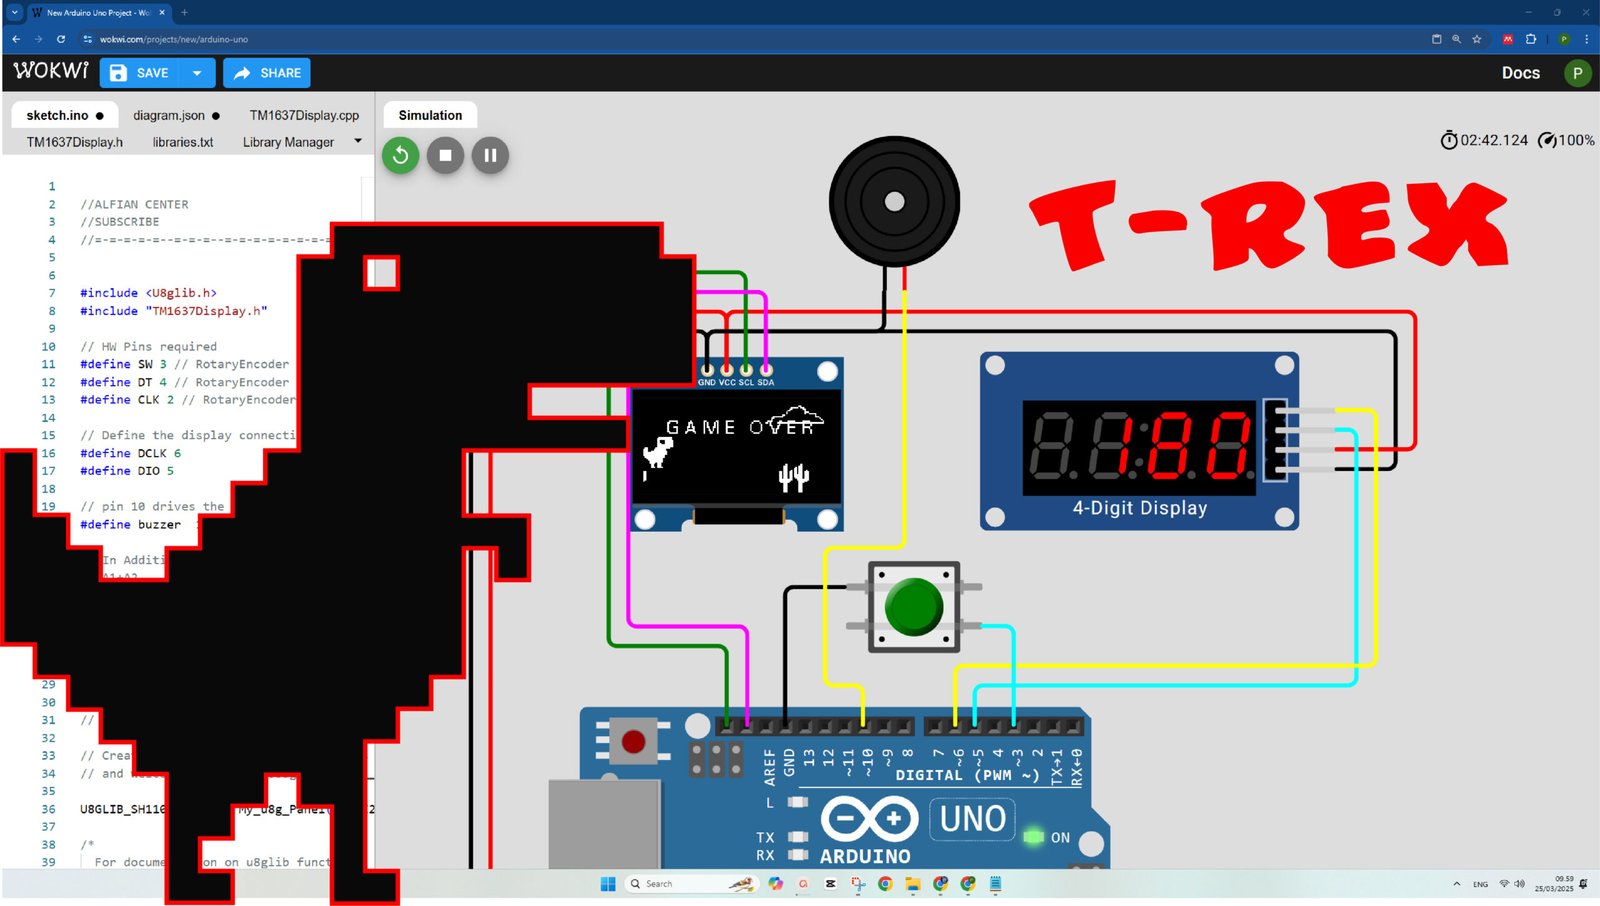Open the red extension icon

pos(1508,39)
